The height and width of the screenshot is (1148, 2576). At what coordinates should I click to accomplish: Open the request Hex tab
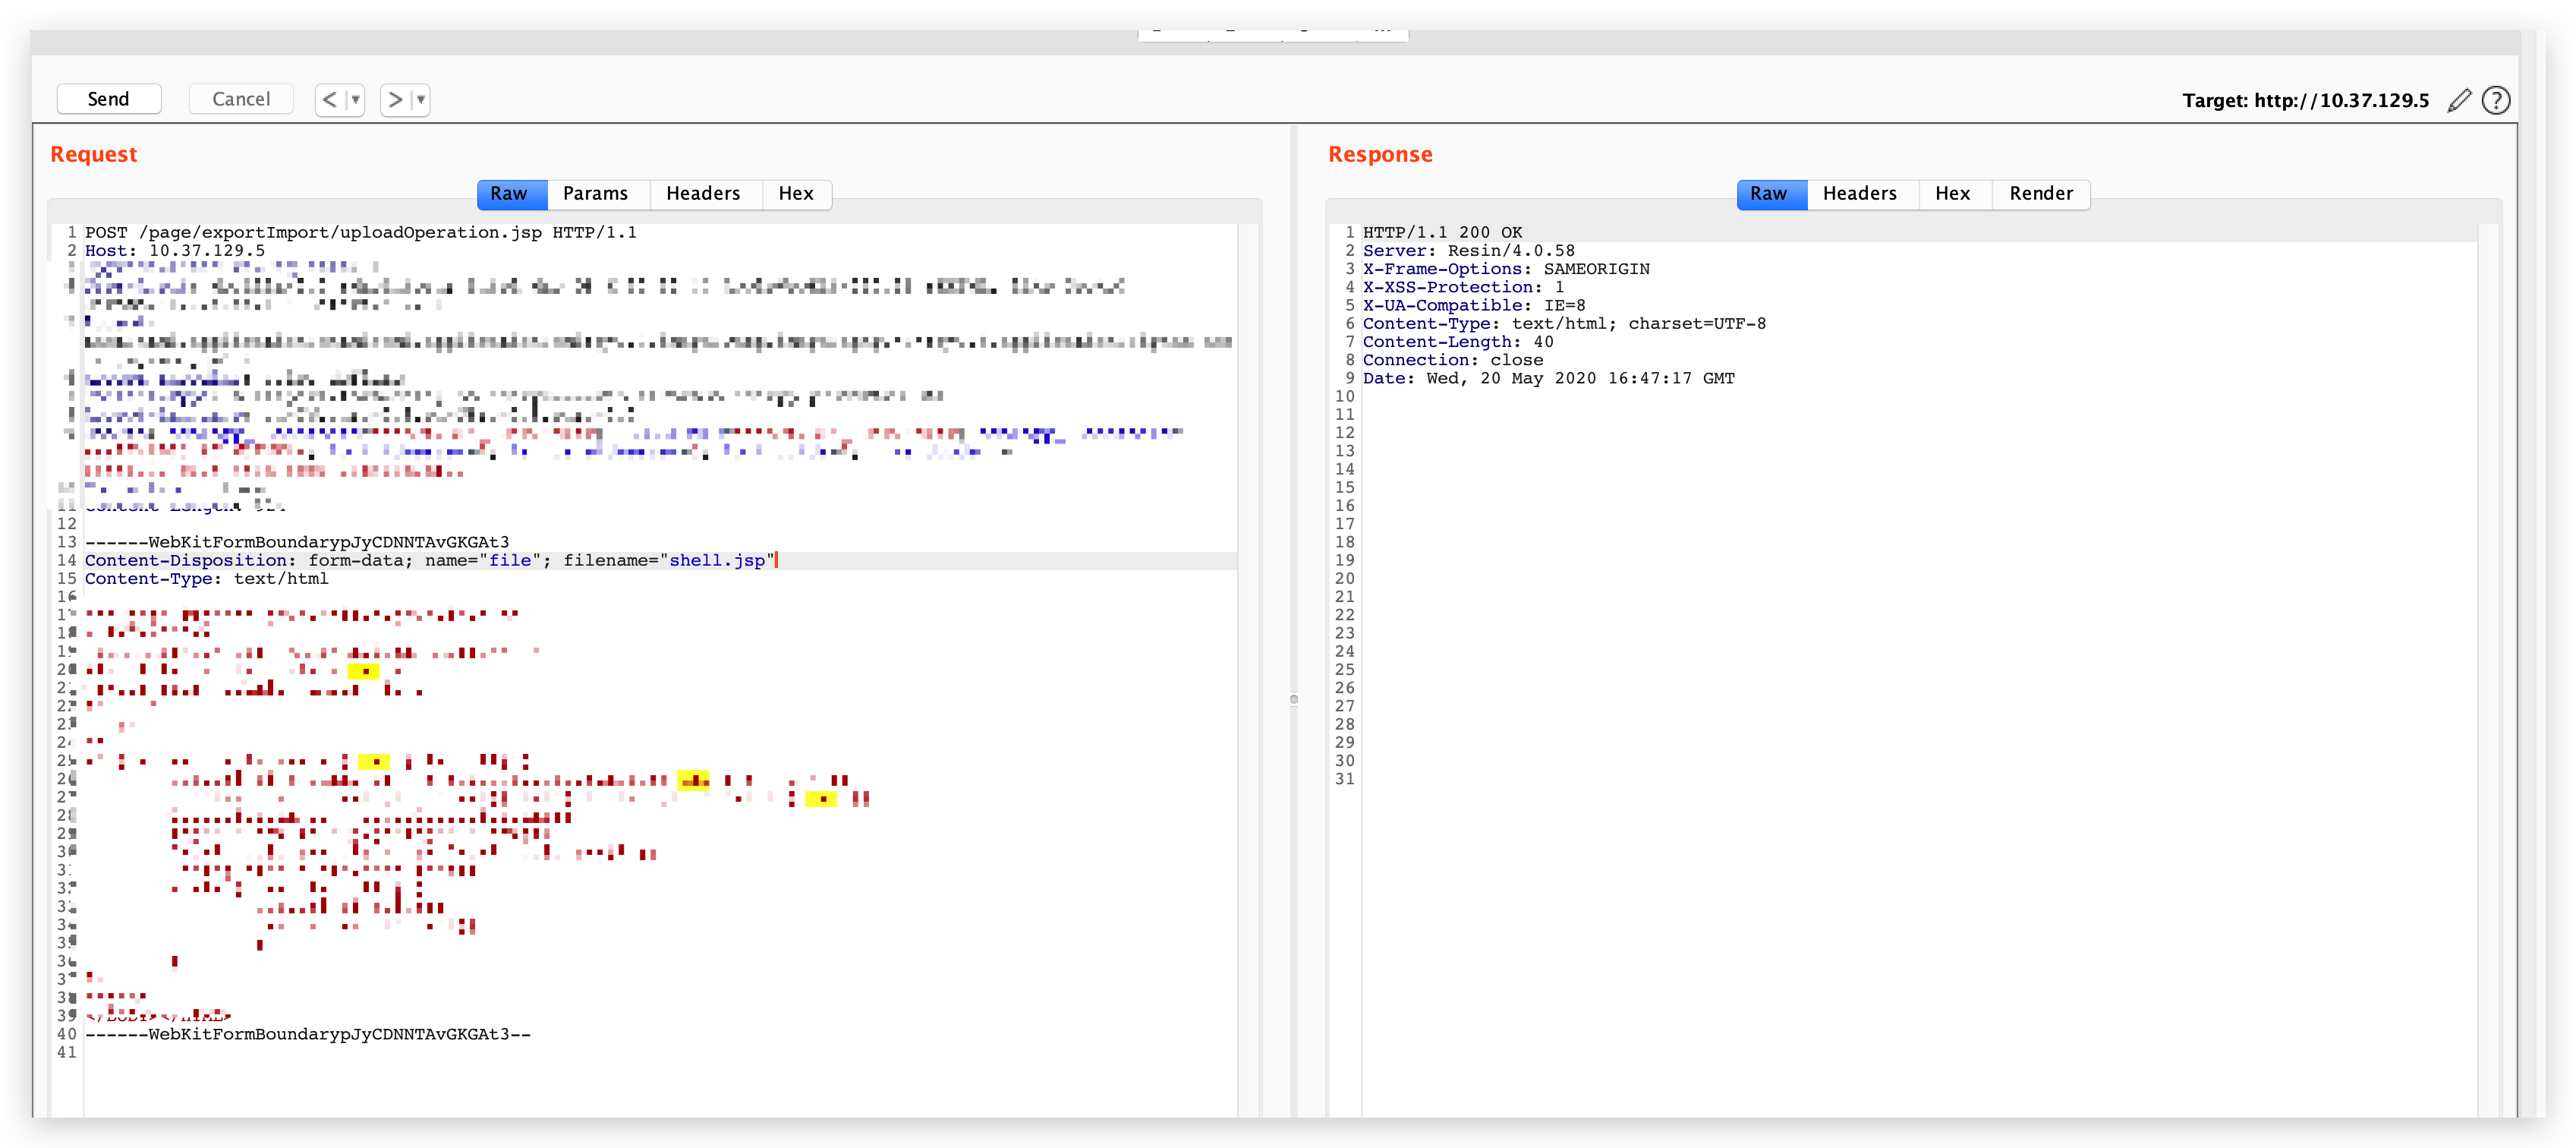click(x=796, y=194)
